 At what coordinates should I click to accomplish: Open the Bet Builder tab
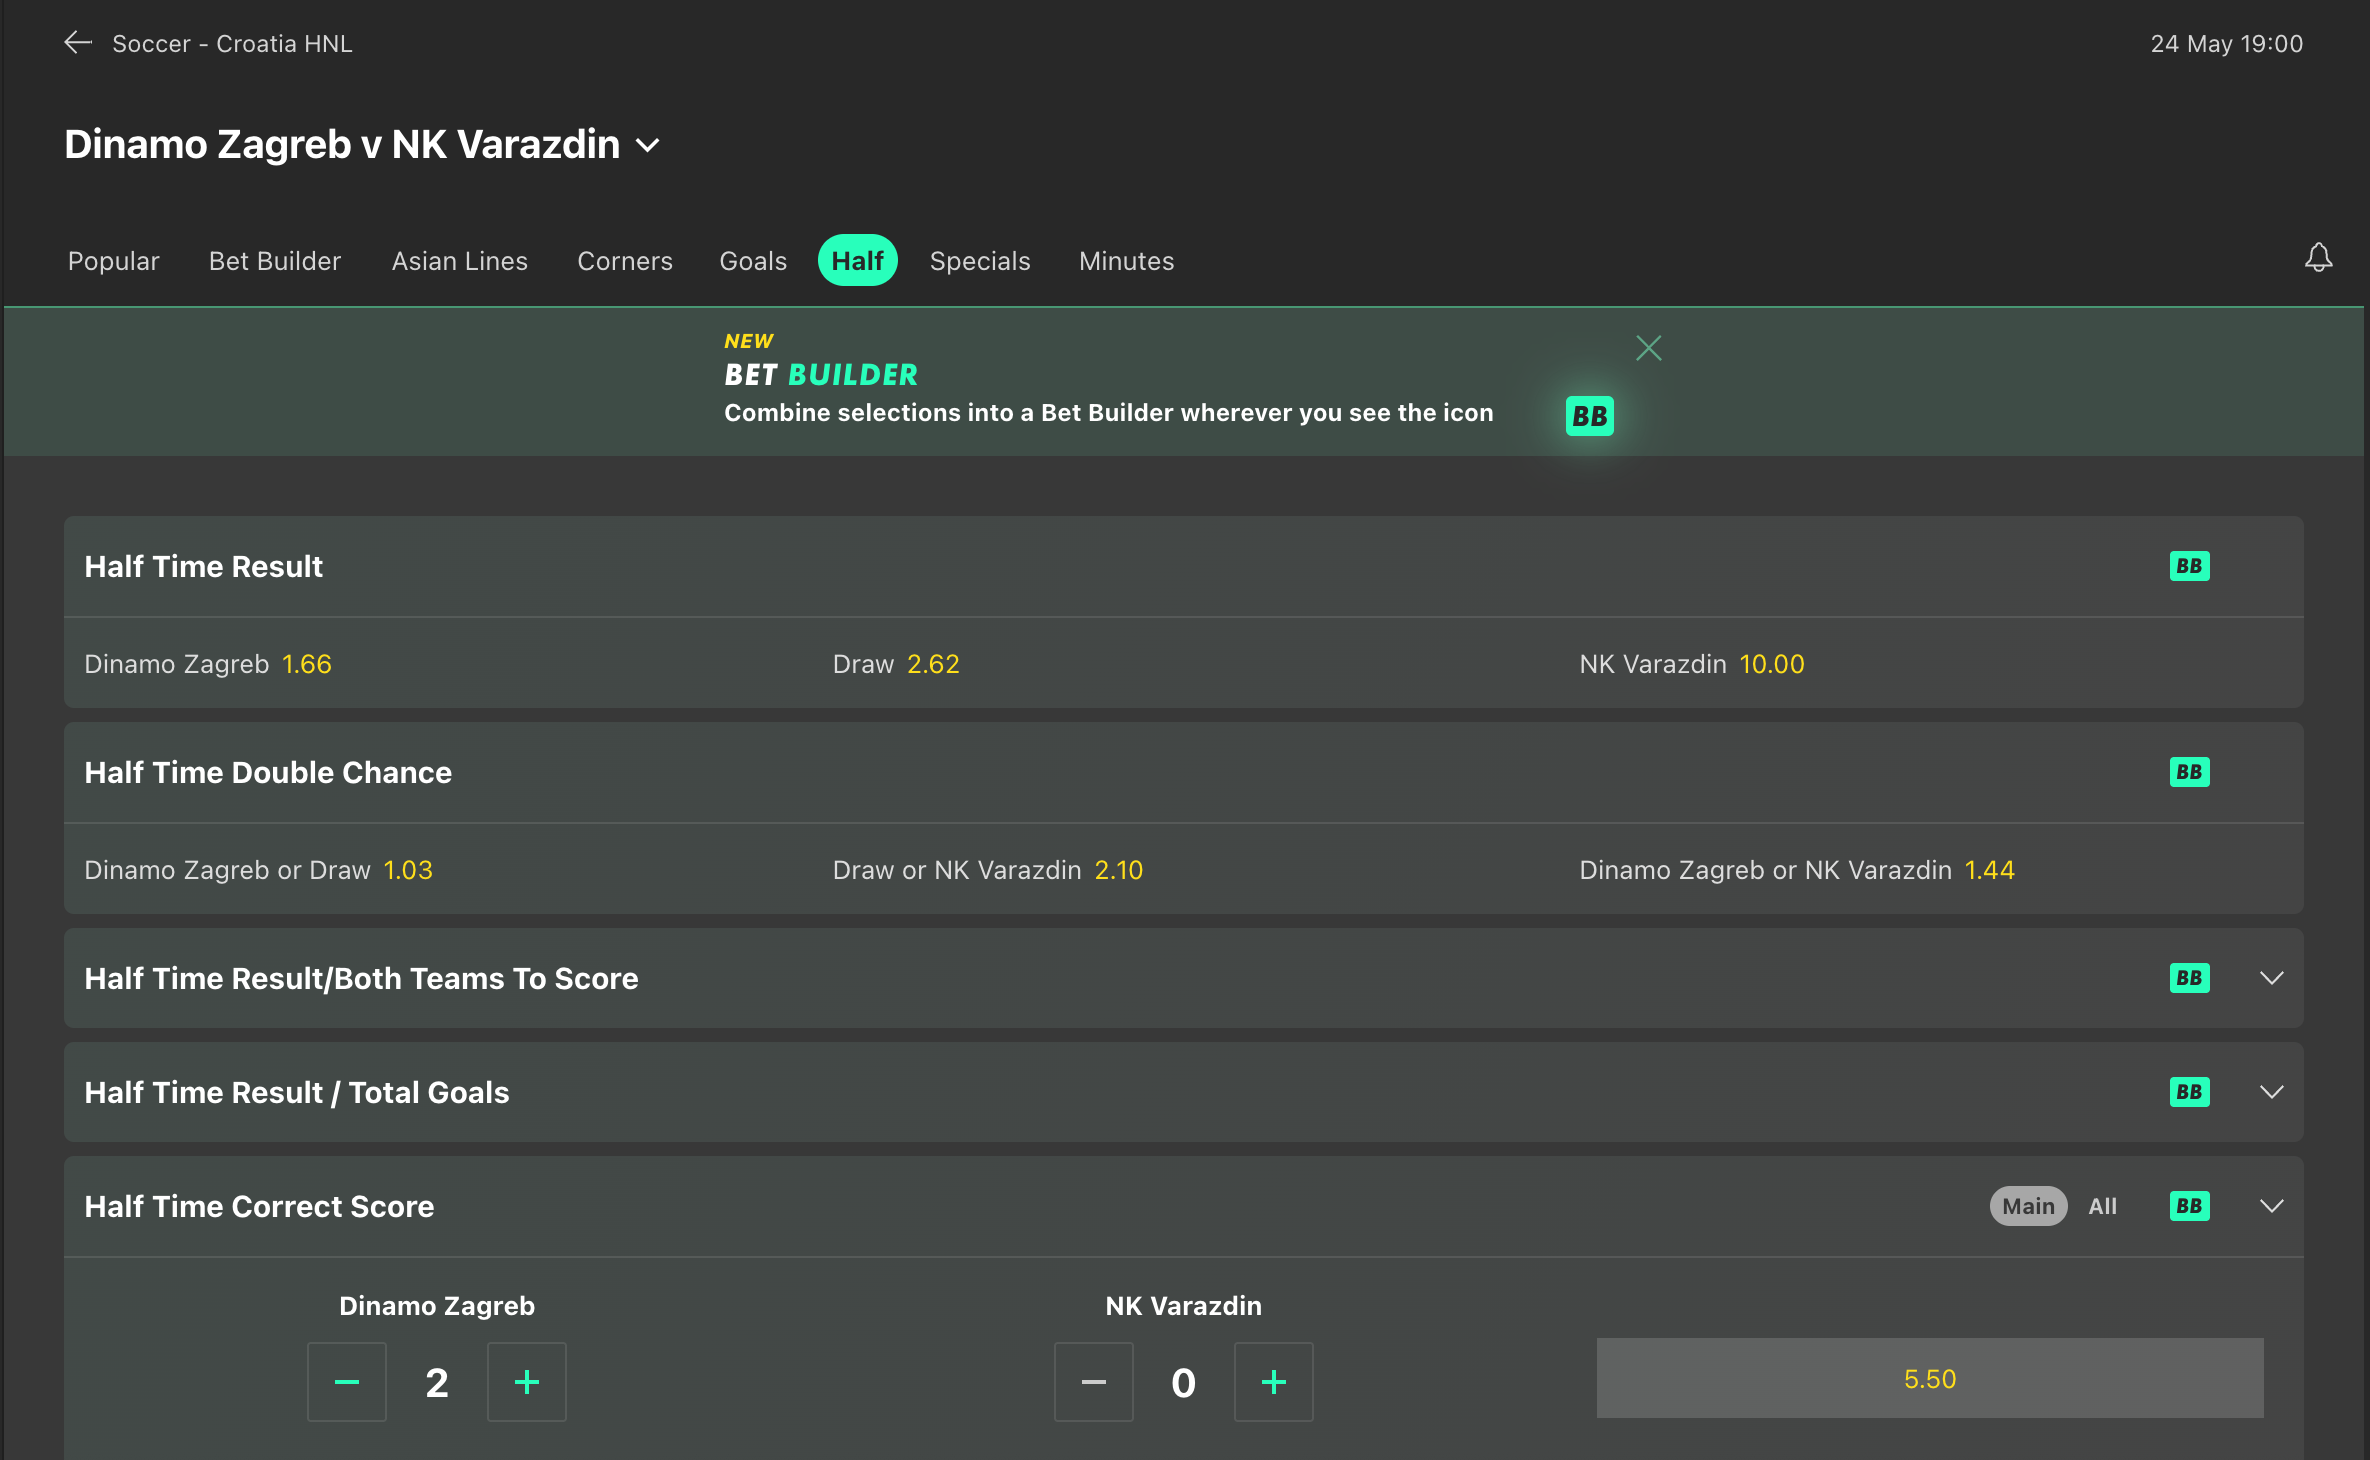pyautogui.click(x=275, y=261)
